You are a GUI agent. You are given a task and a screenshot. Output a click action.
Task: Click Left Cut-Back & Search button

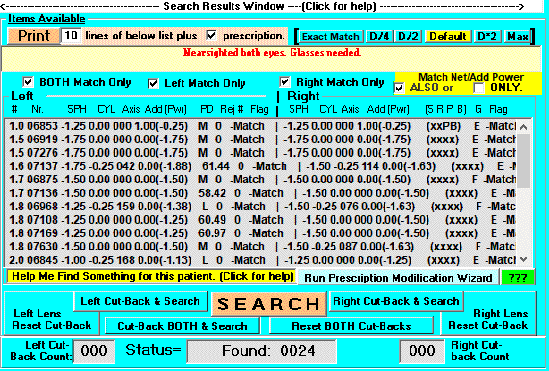click(140, 301)
